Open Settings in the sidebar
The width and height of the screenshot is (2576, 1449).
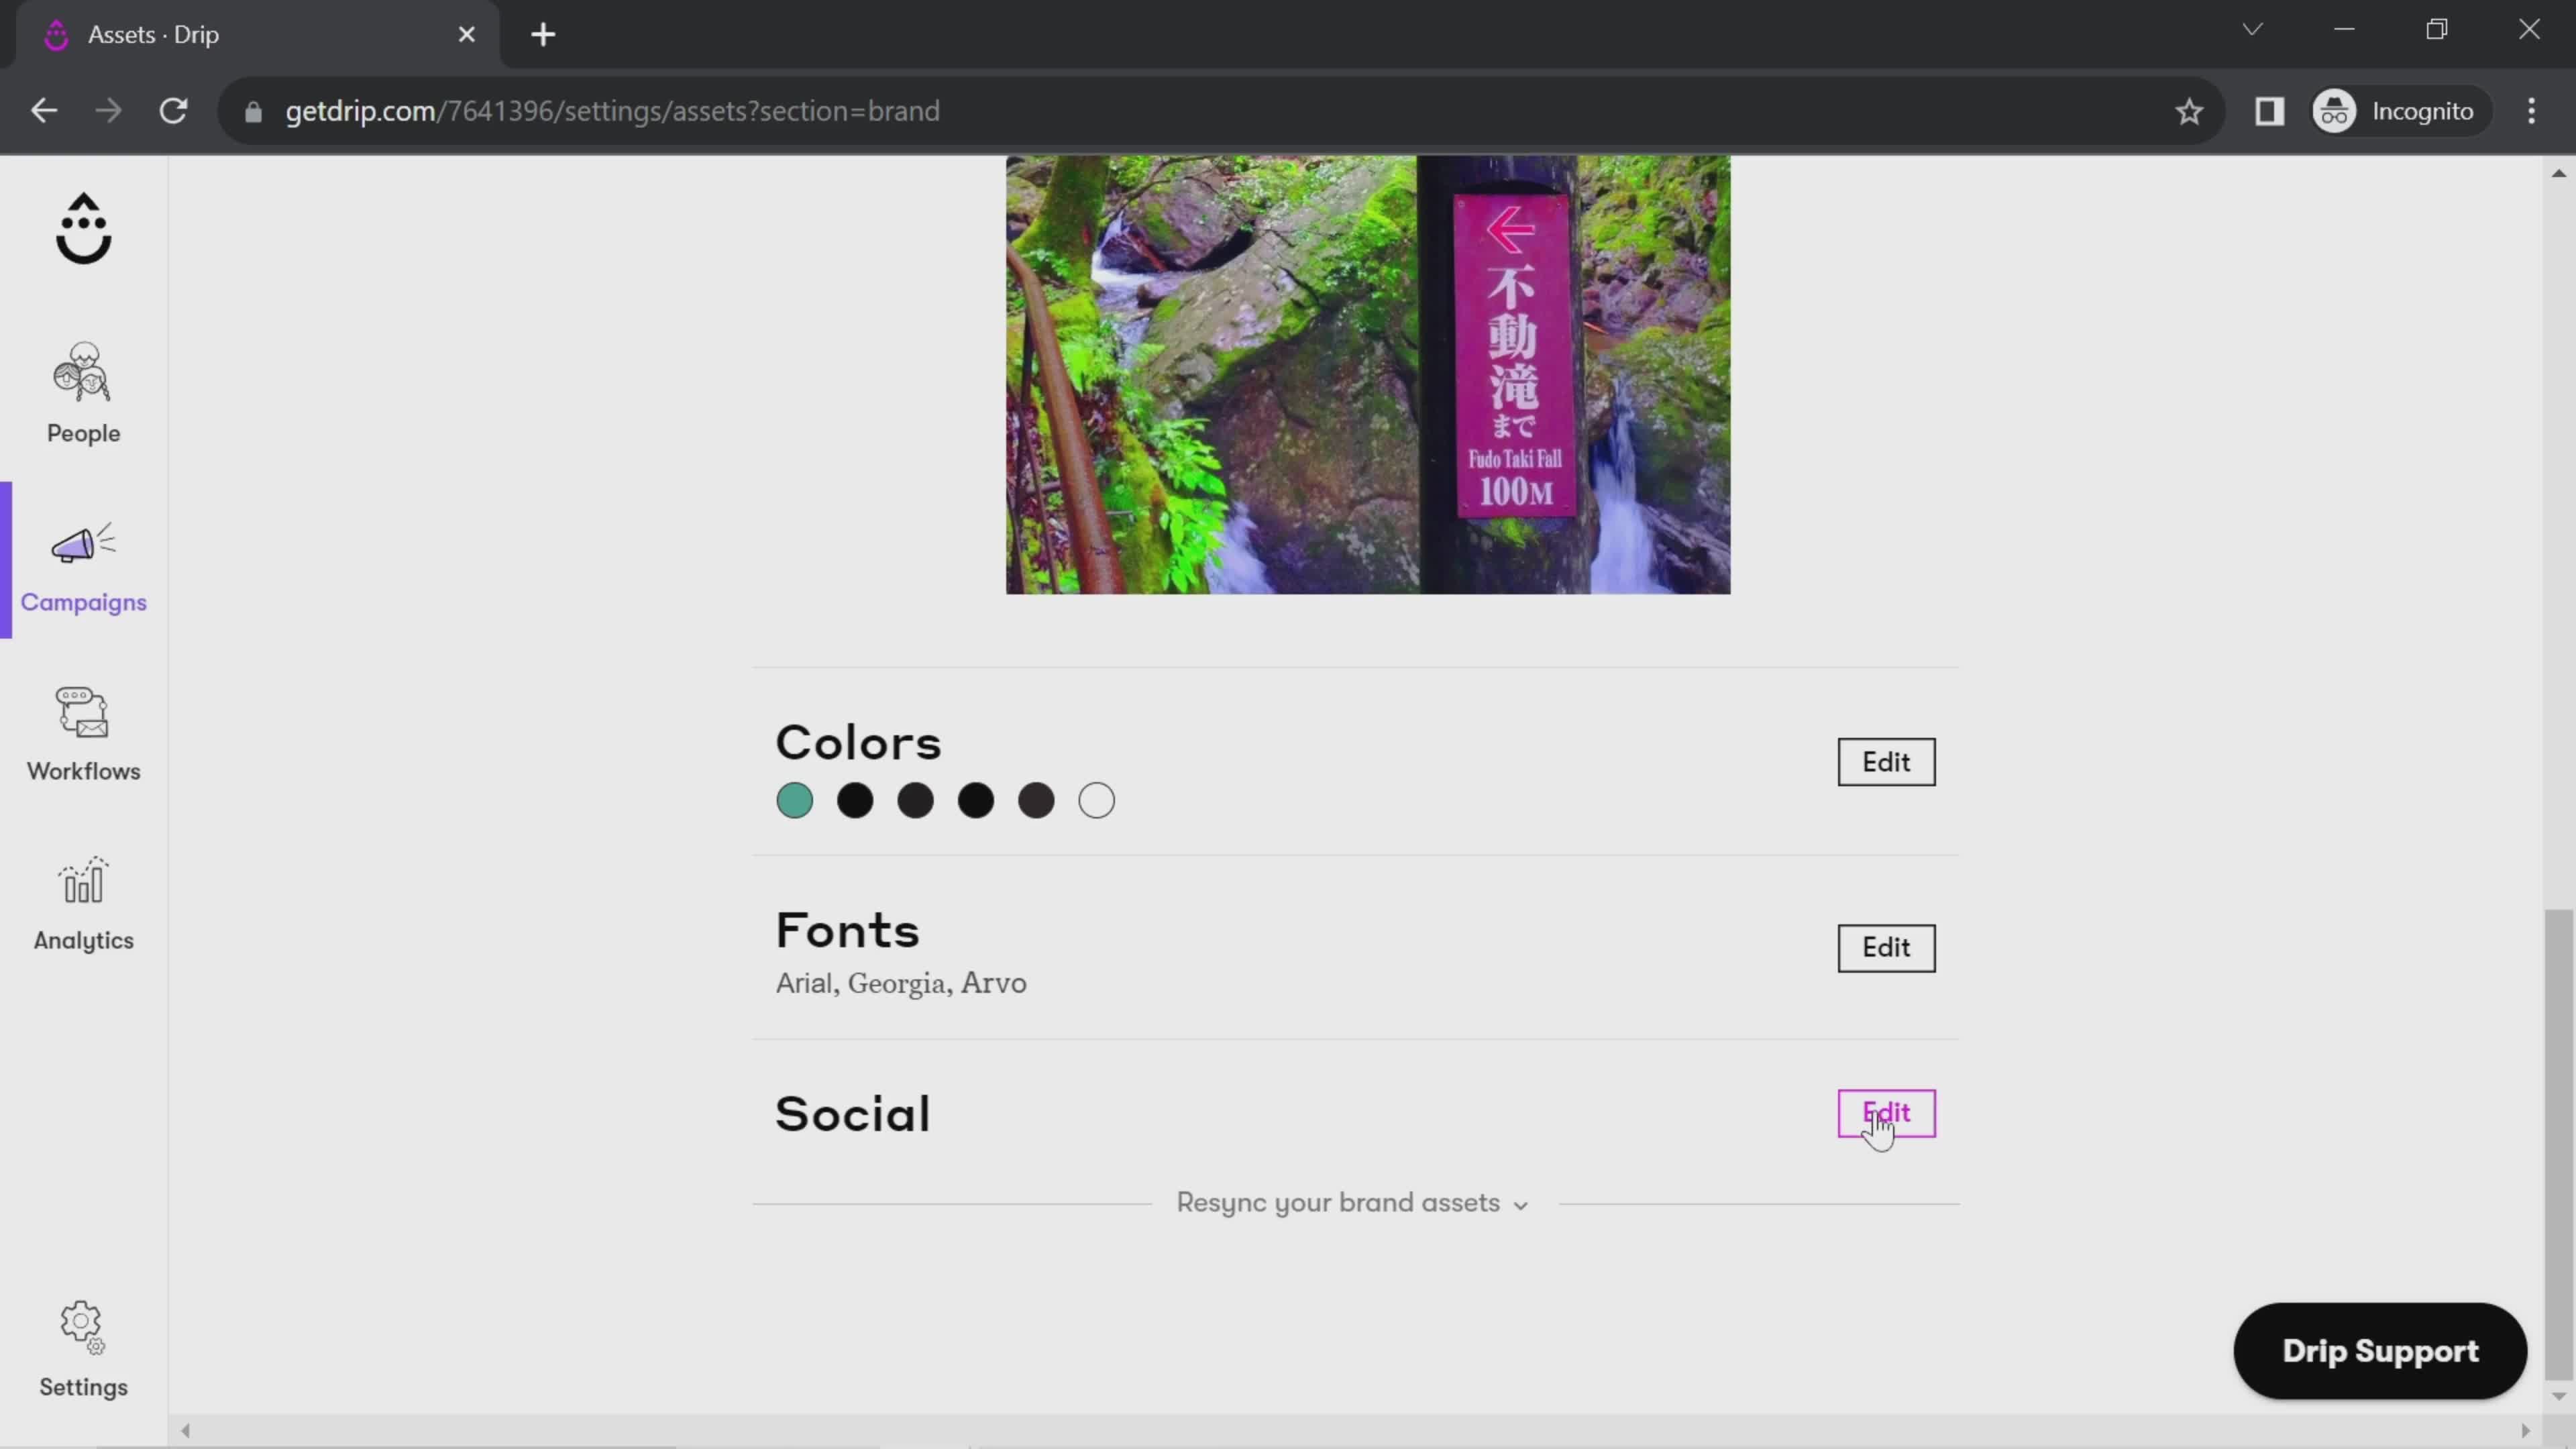click(x=83, y=1349)
